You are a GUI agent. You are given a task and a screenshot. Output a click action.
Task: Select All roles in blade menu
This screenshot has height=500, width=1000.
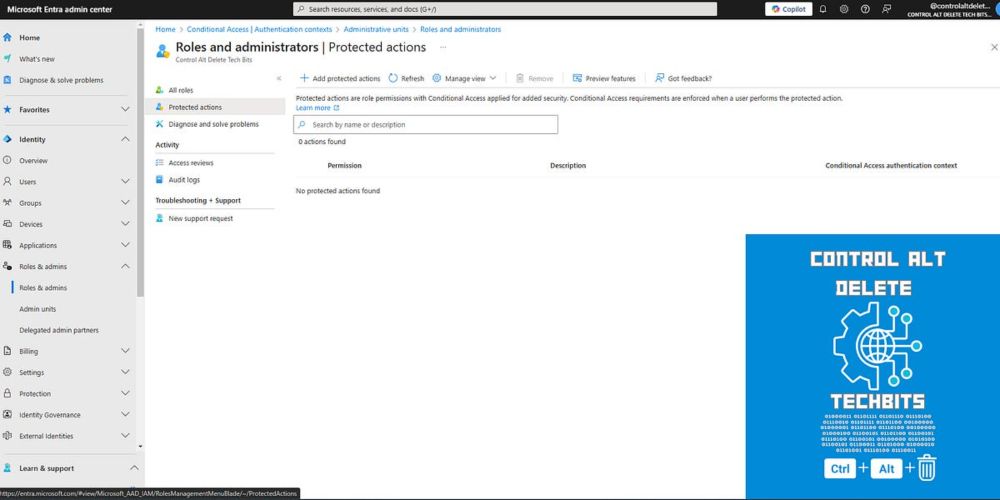[180, 91]
